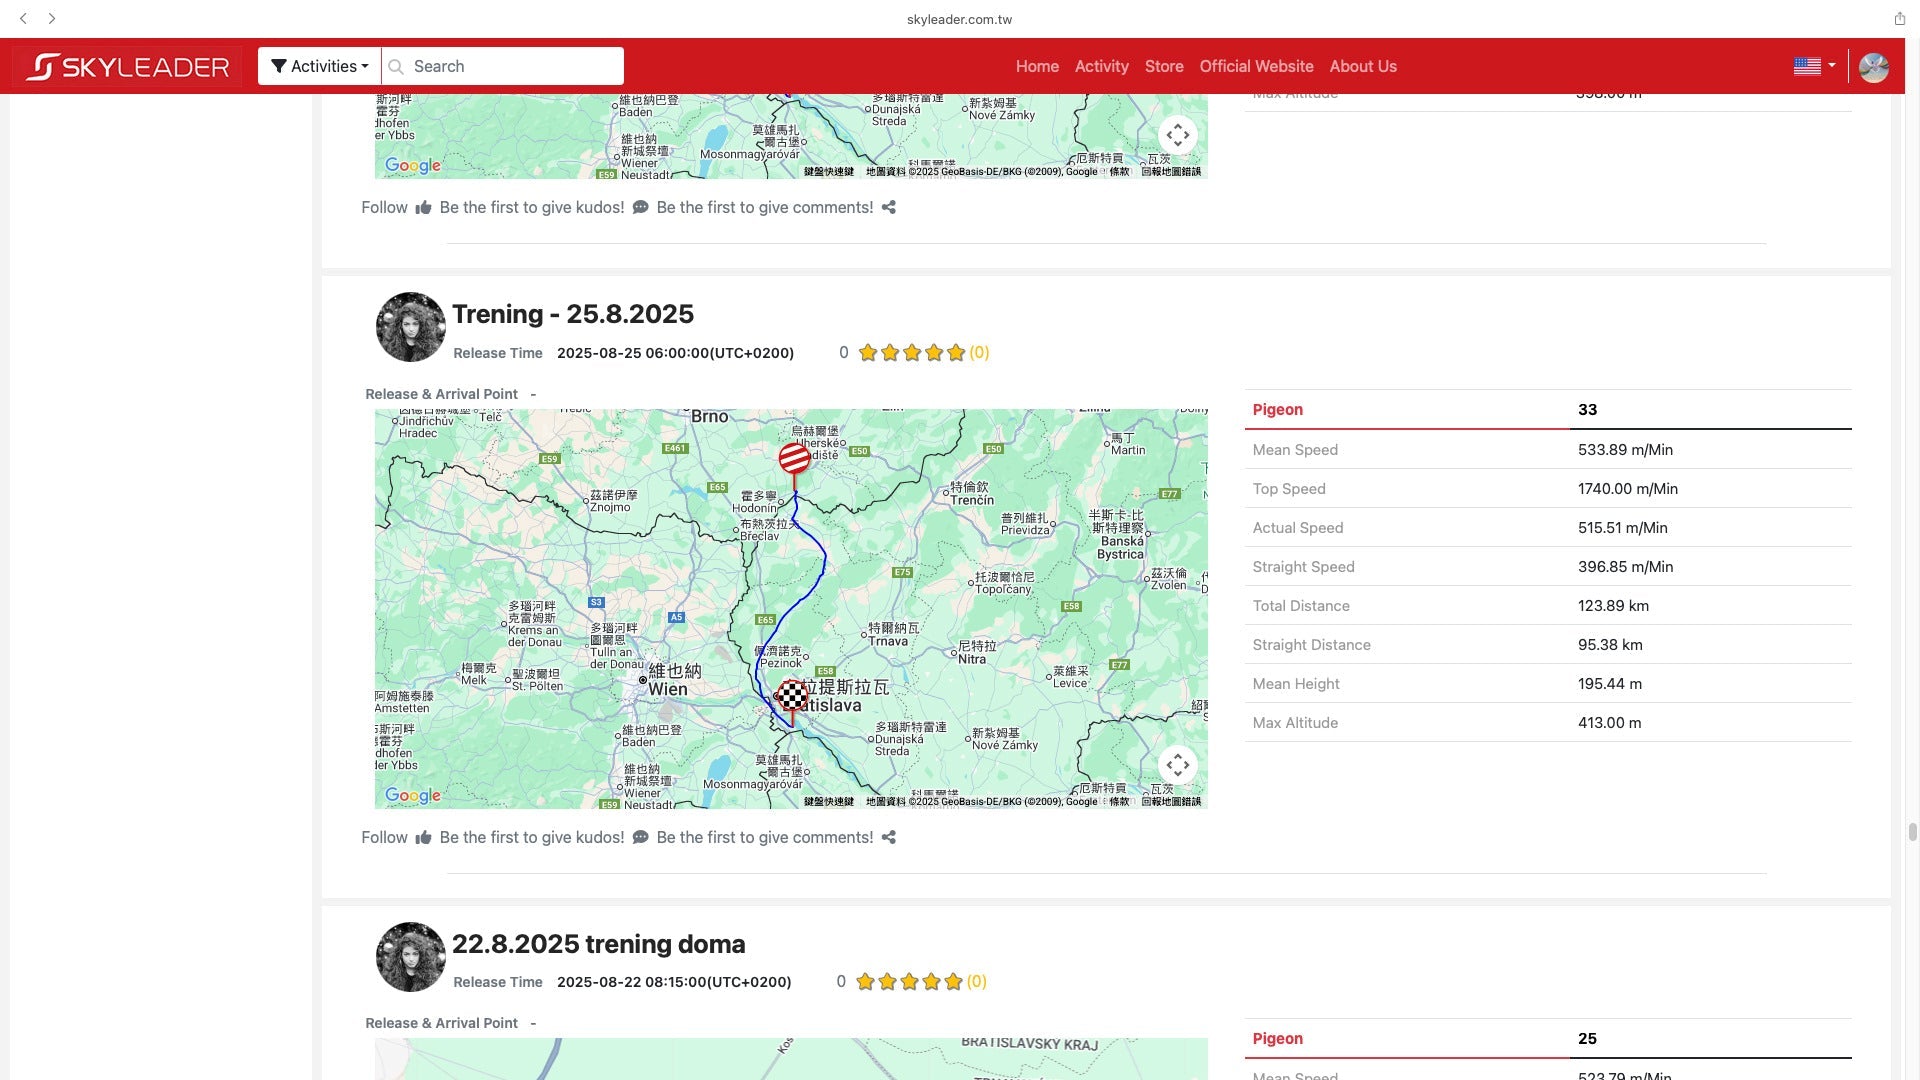Open the Store menu item

coord(1164,66)
